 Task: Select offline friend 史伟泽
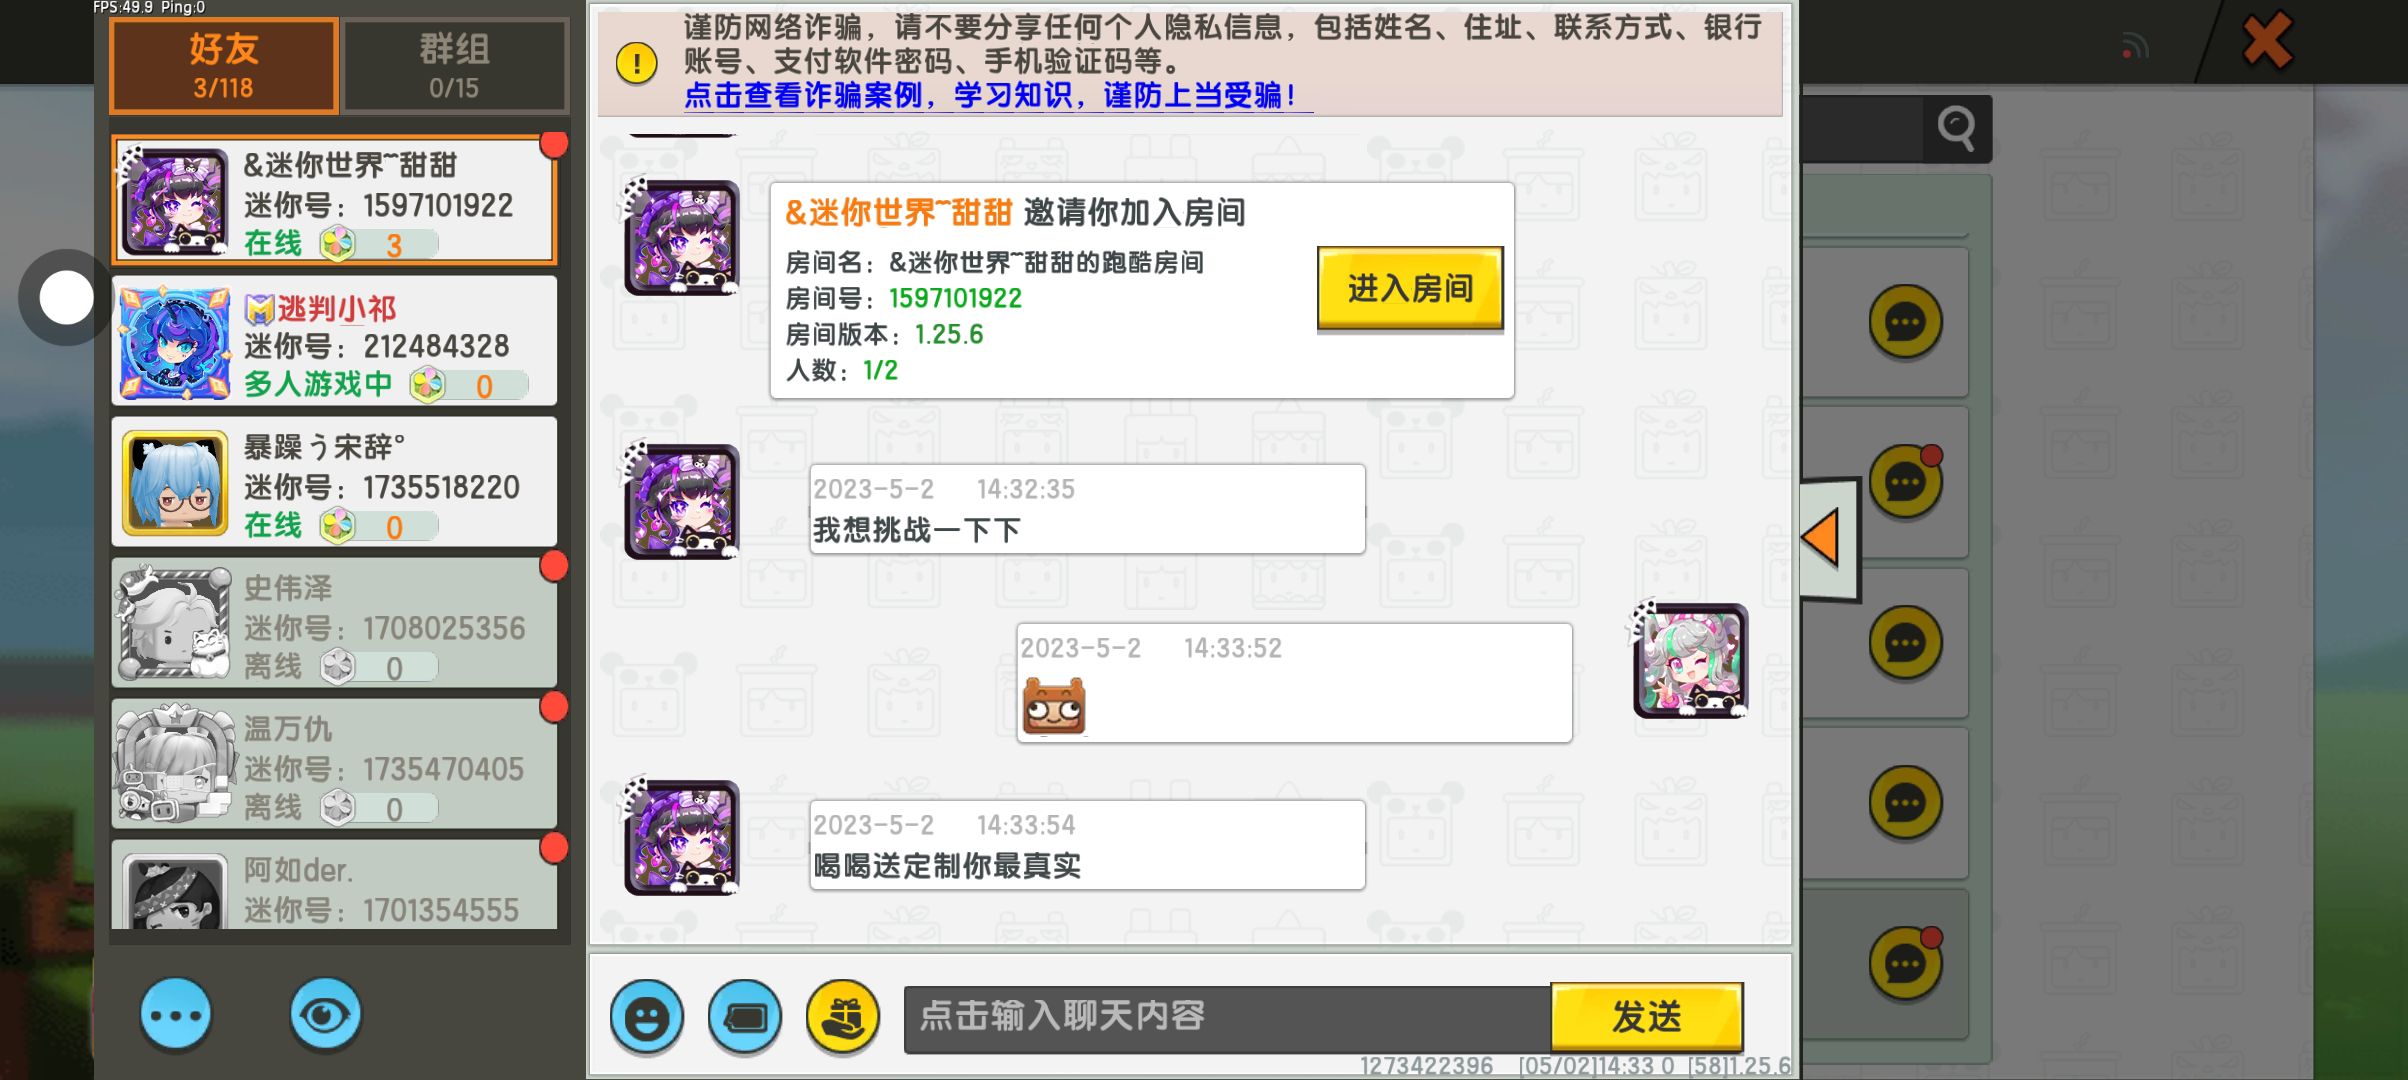(335, 623)
